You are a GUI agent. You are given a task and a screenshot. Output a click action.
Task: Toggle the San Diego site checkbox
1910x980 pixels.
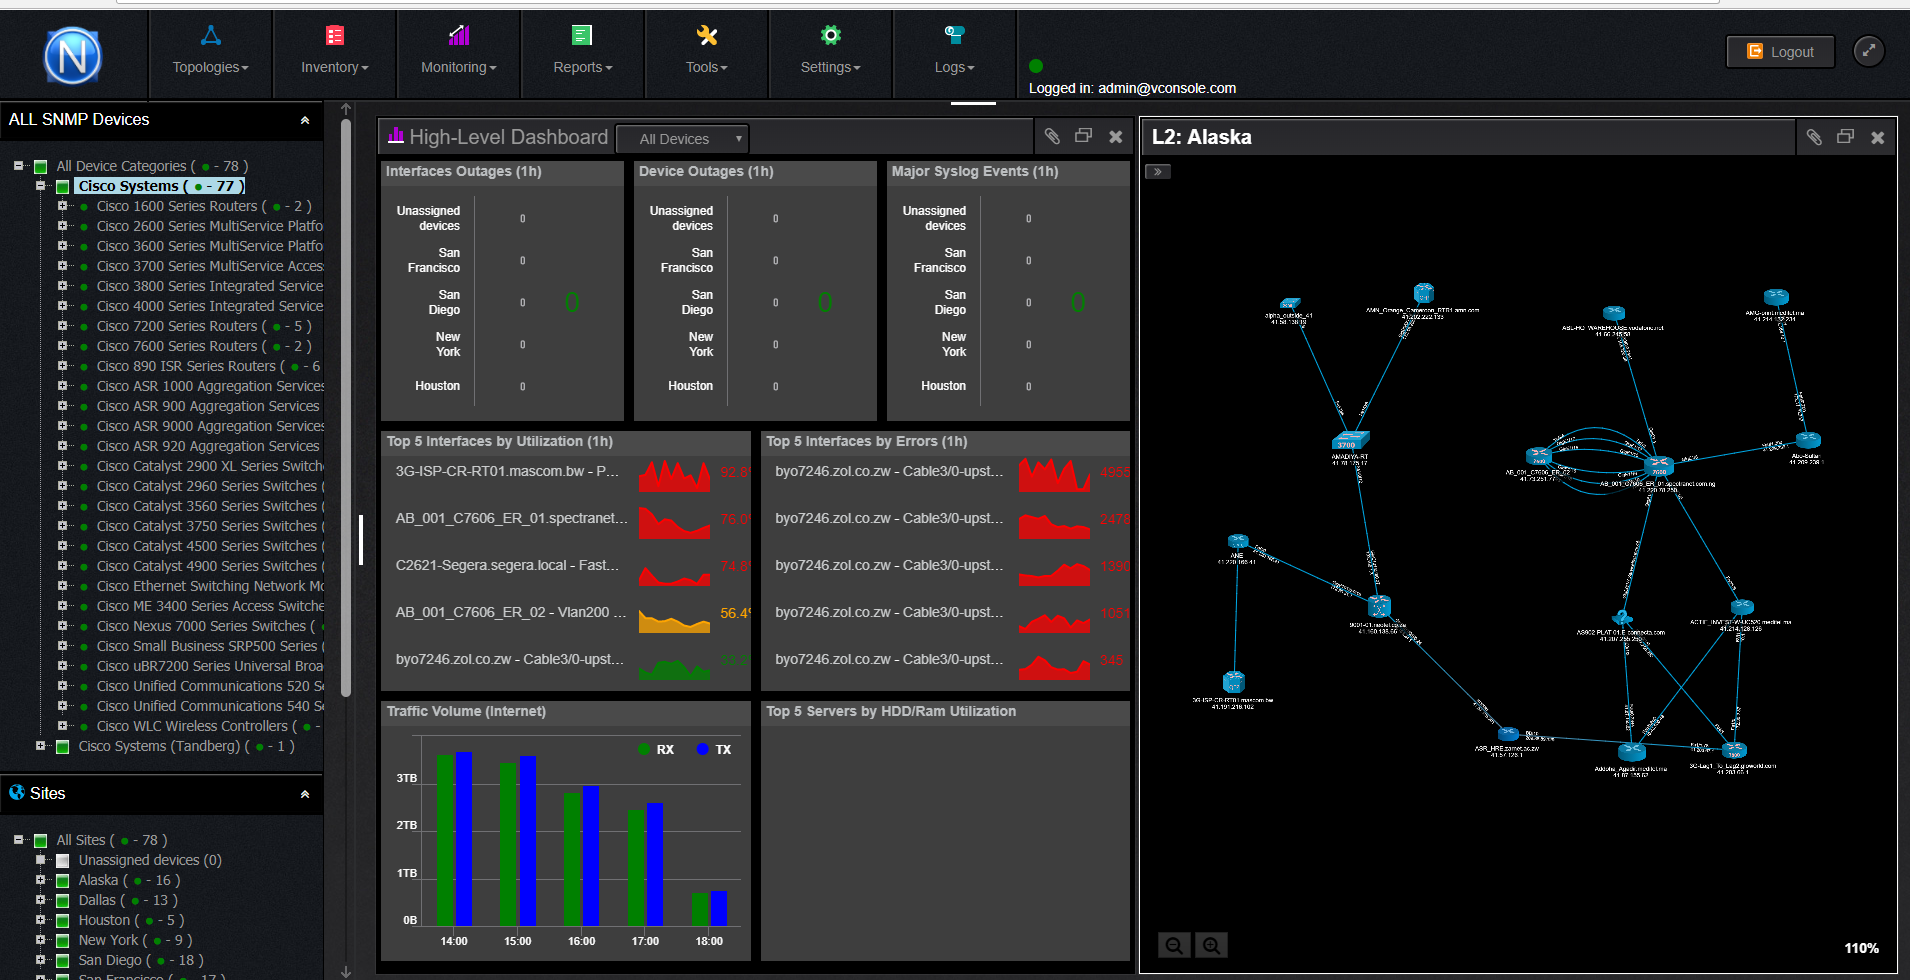coord(63,961)
